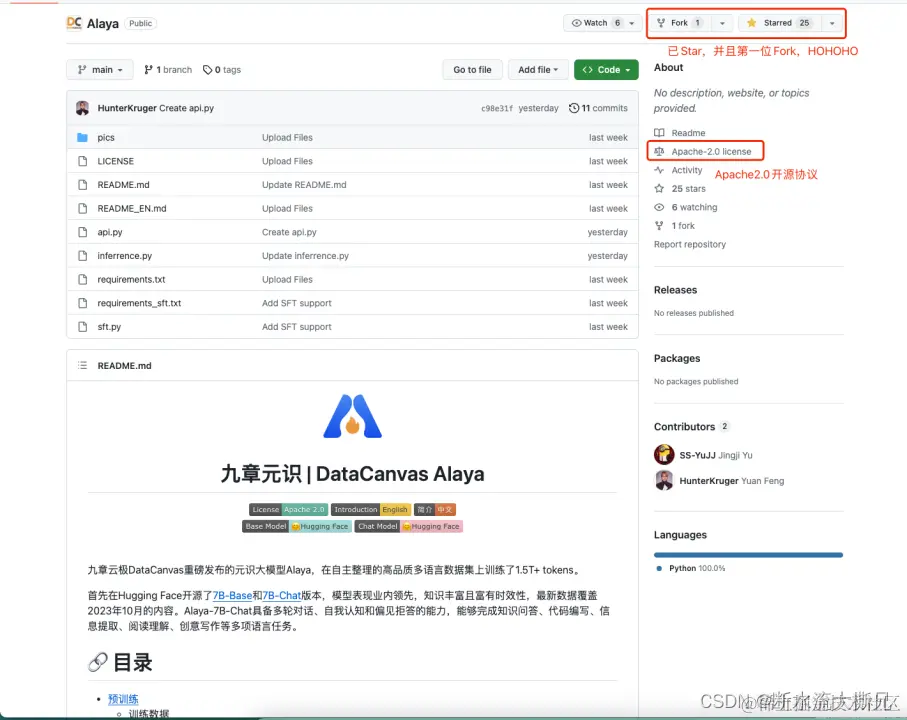
Task: Open the green Code dropdown
Action: click(x=606, y=69)
